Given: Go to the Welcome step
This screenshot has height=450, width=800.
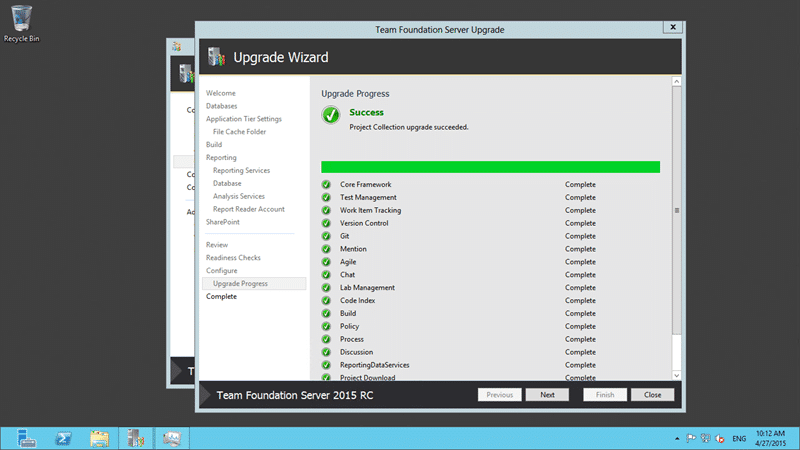Looking at the screenshot, I should click(x=220, y=93).
